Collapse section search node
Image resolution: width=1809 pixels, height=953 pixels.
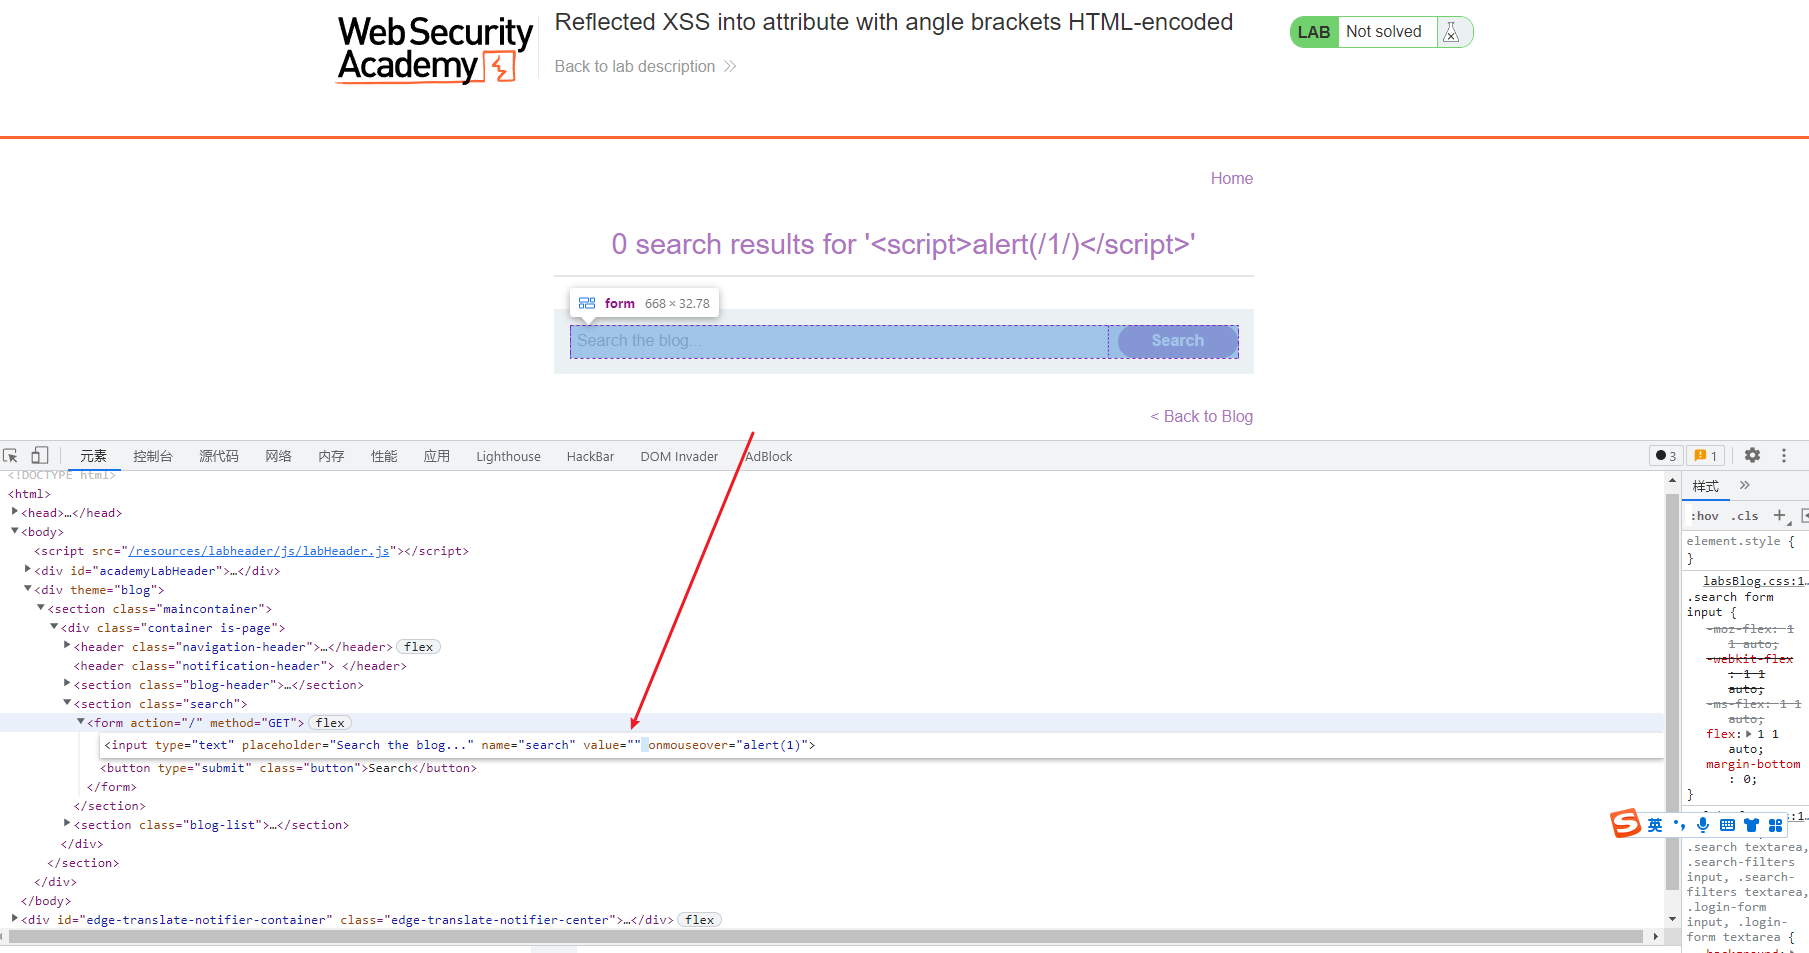pos(67,702)
